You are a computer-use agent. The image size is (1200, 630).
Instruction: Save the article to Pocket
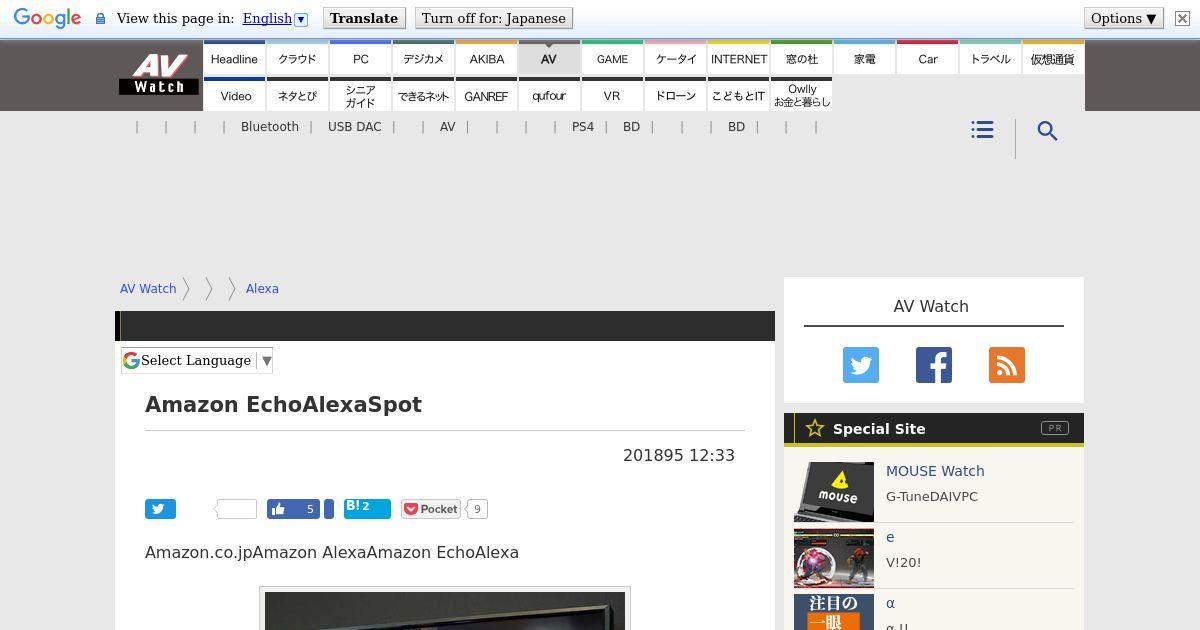pos(431,509)
